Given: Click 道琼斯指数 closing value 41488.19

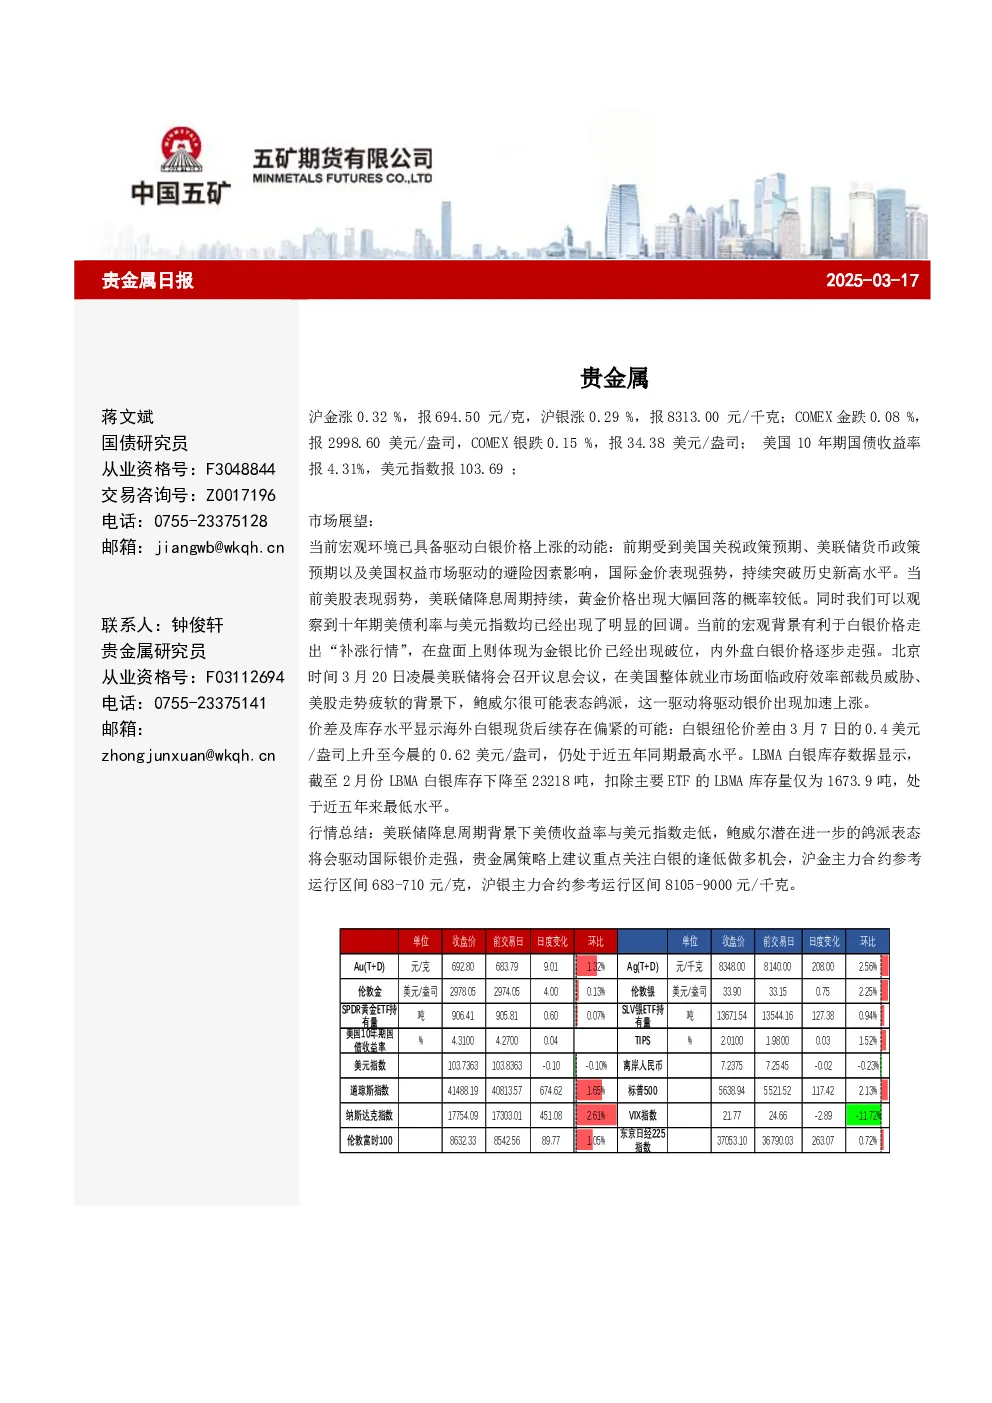Looking at the screenshot, I should point(463,1091).
